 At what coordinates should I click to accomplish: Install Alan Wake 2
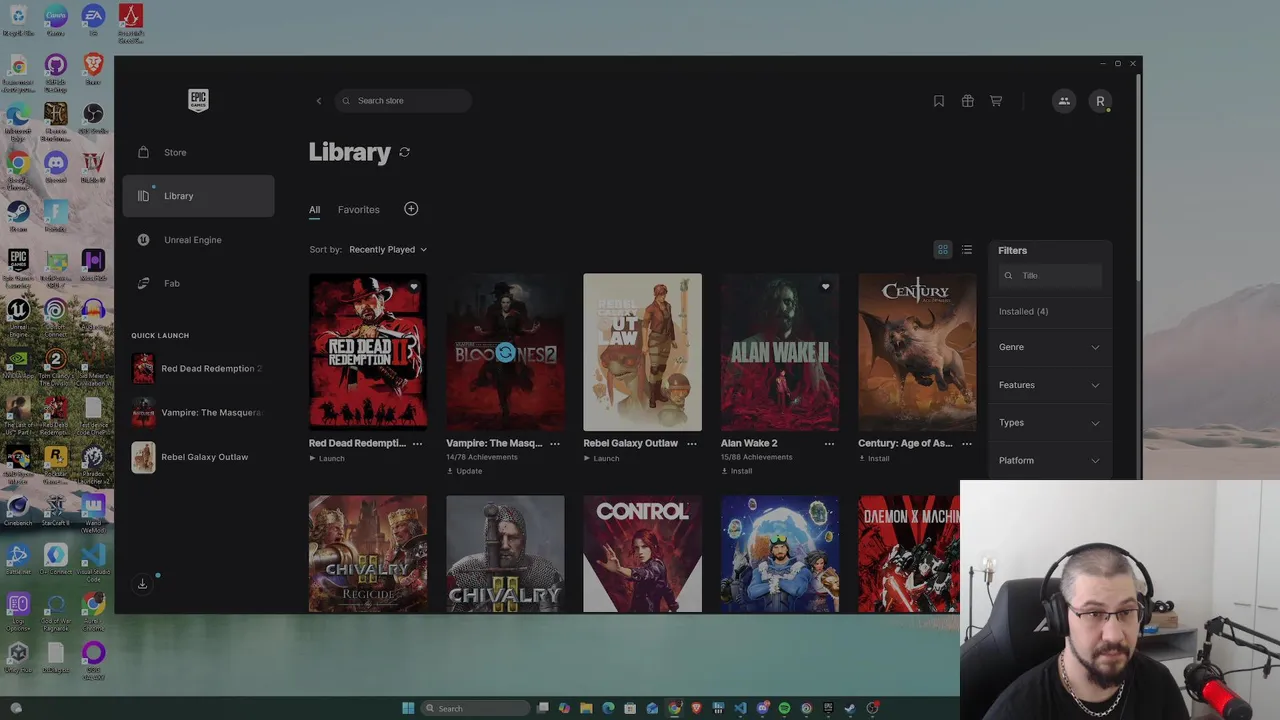[736, 471]
